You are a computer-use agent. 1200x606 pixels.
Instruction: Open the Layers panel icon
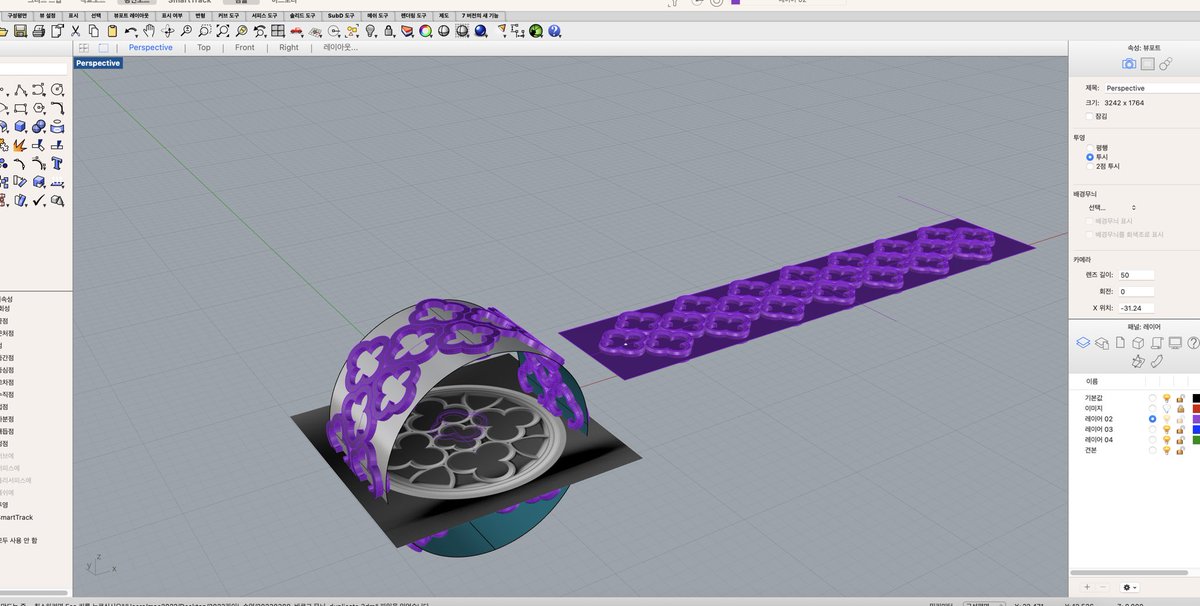coord(1083,342)
